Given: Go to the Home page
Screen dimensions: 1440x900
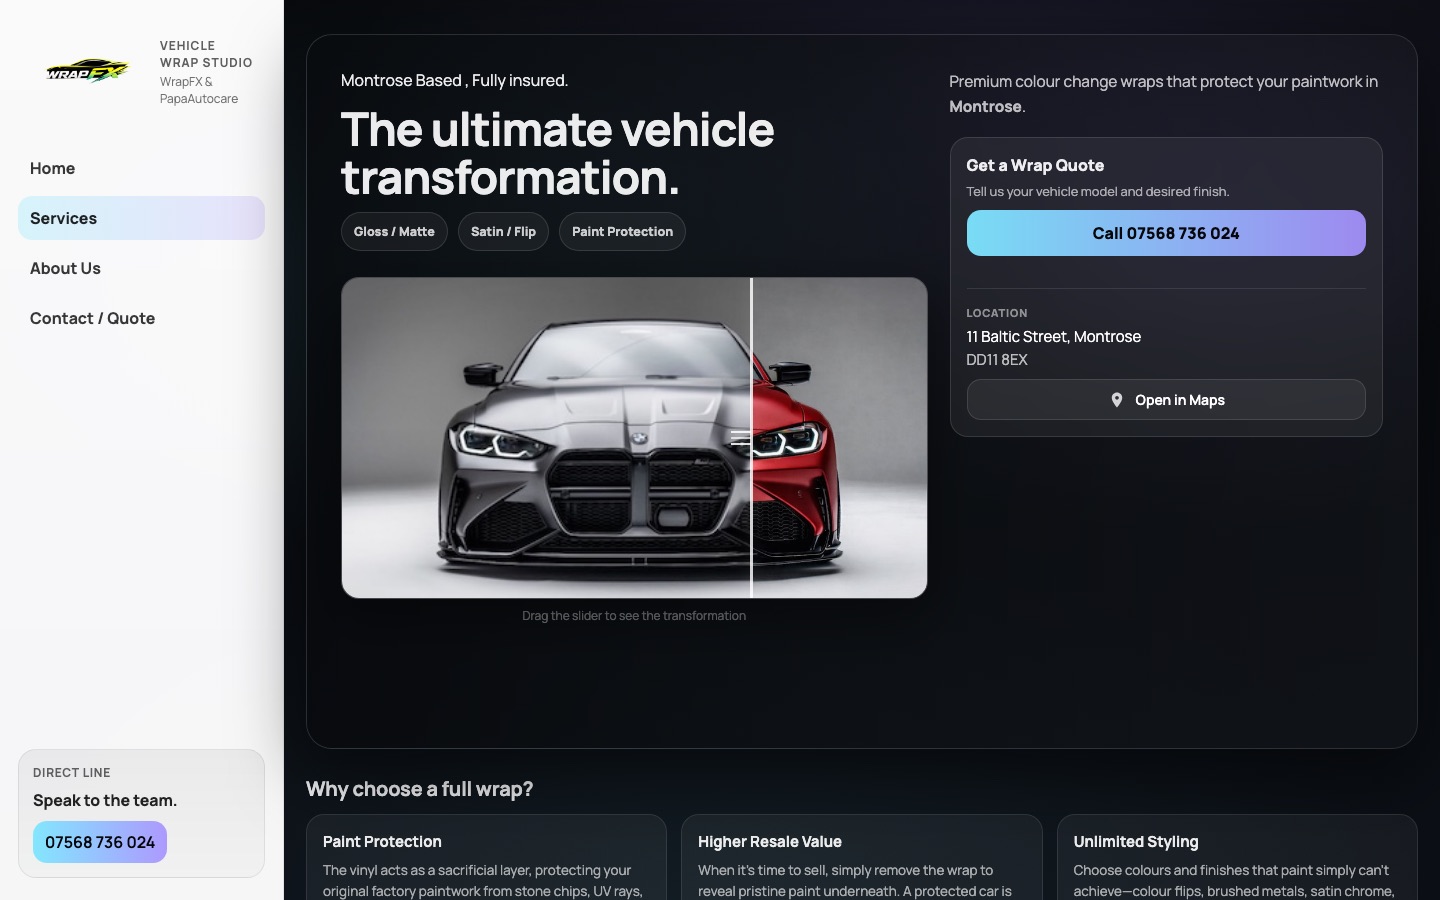Looking at the screenshot, I should tap(141, 168).
